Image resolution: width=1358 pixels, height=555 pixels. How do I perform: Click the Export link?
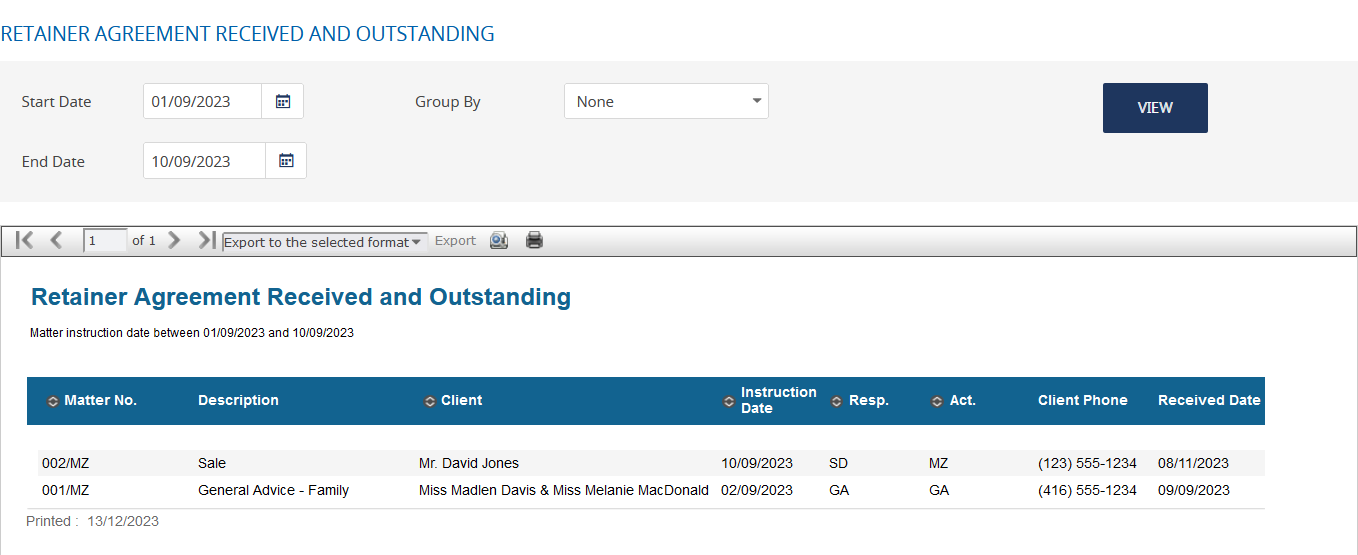[455, 241]
